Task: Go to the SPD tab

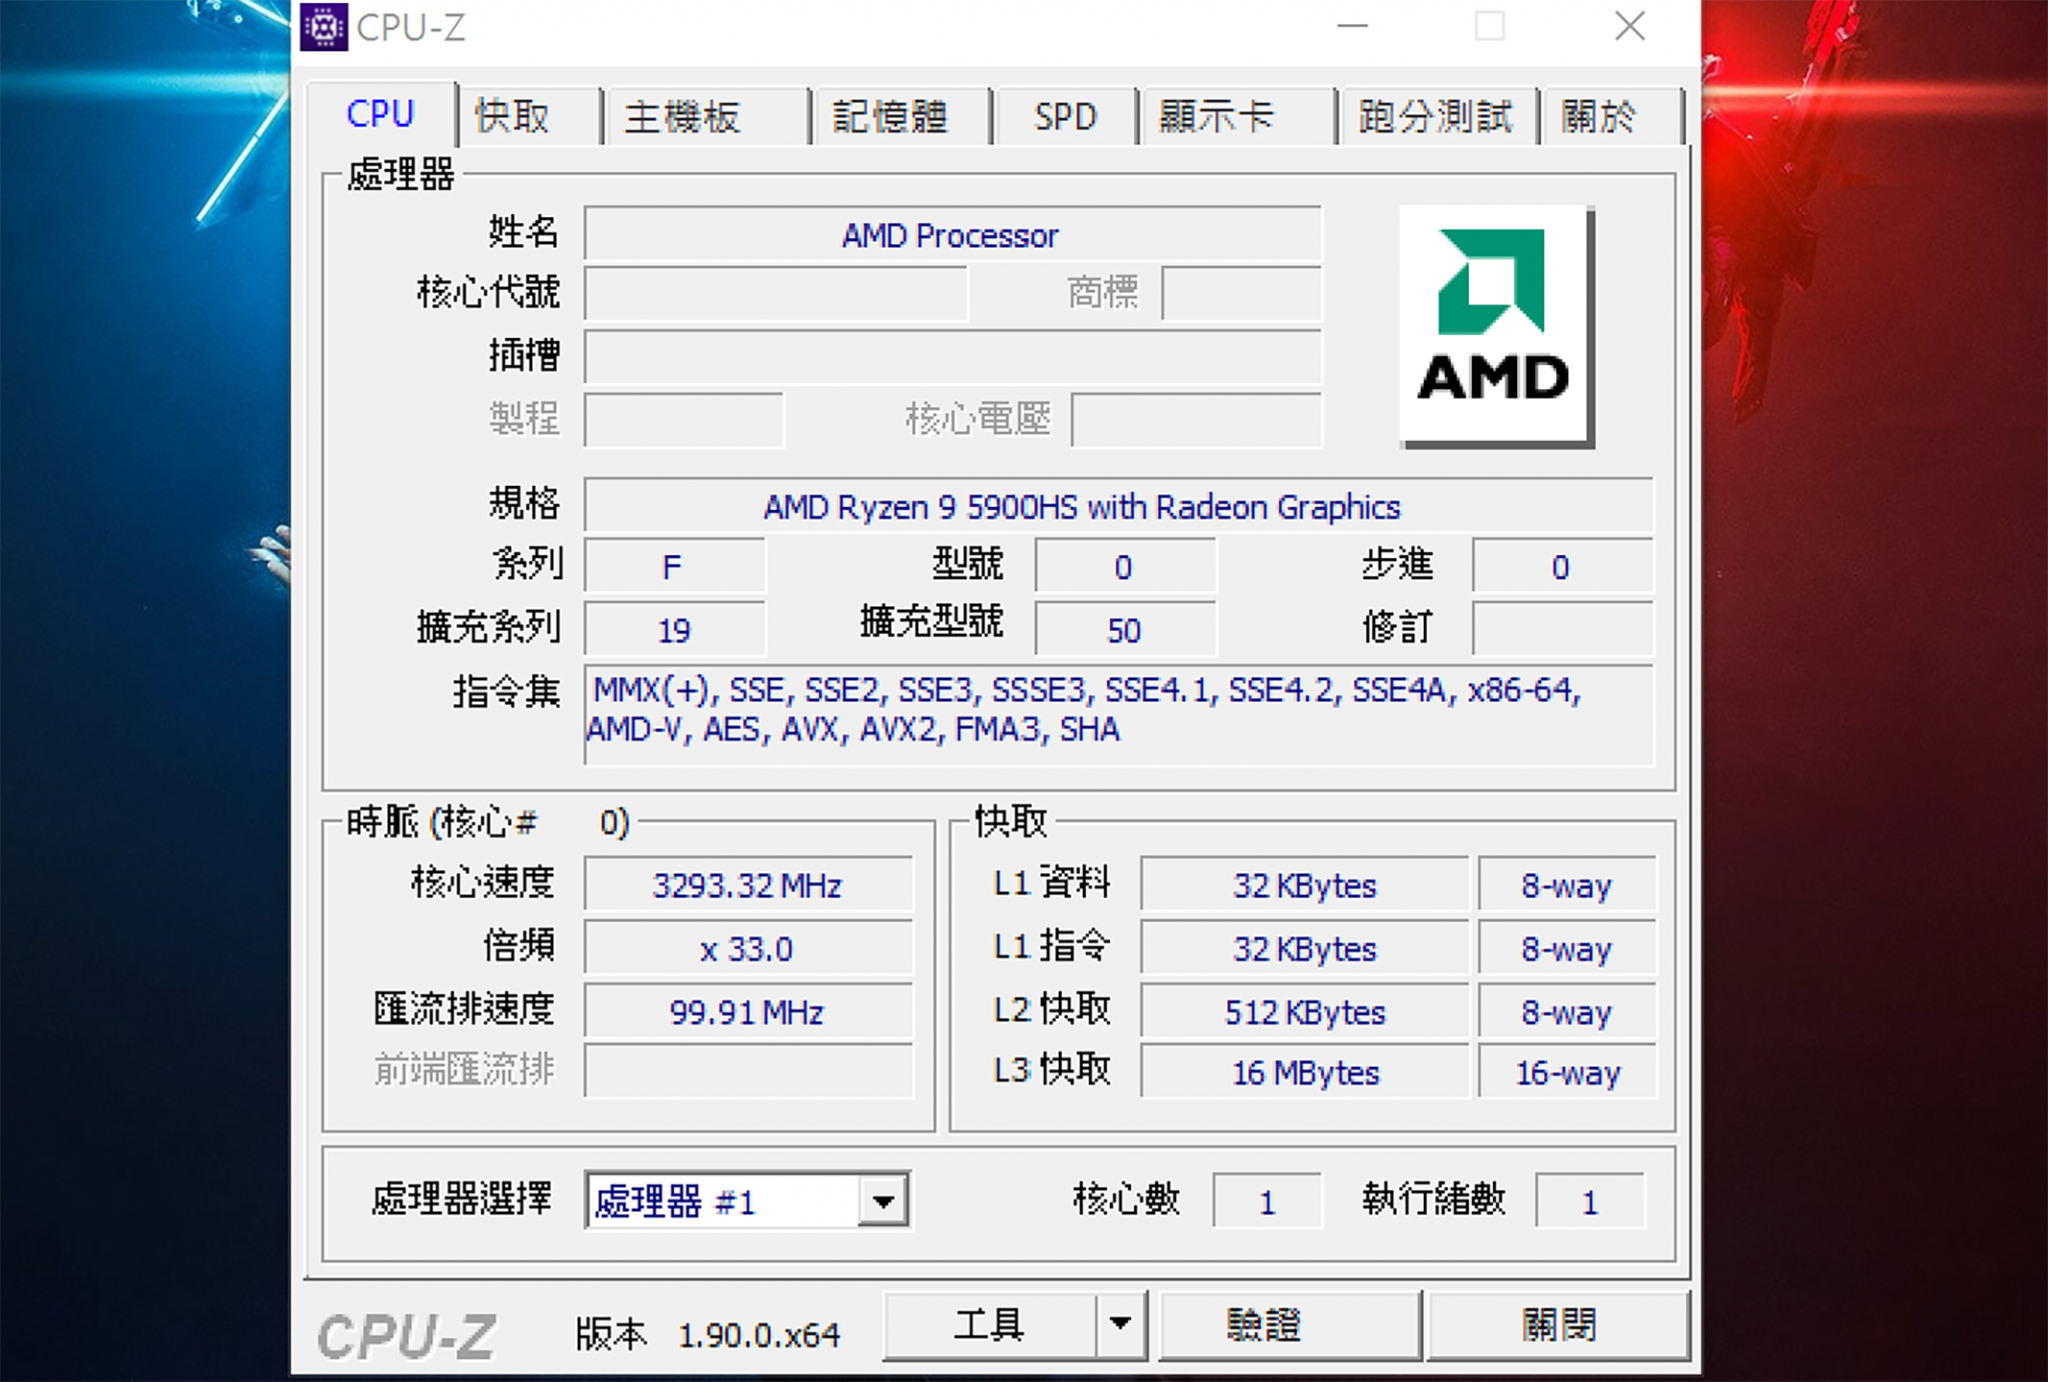Action: pos(1065,116)
